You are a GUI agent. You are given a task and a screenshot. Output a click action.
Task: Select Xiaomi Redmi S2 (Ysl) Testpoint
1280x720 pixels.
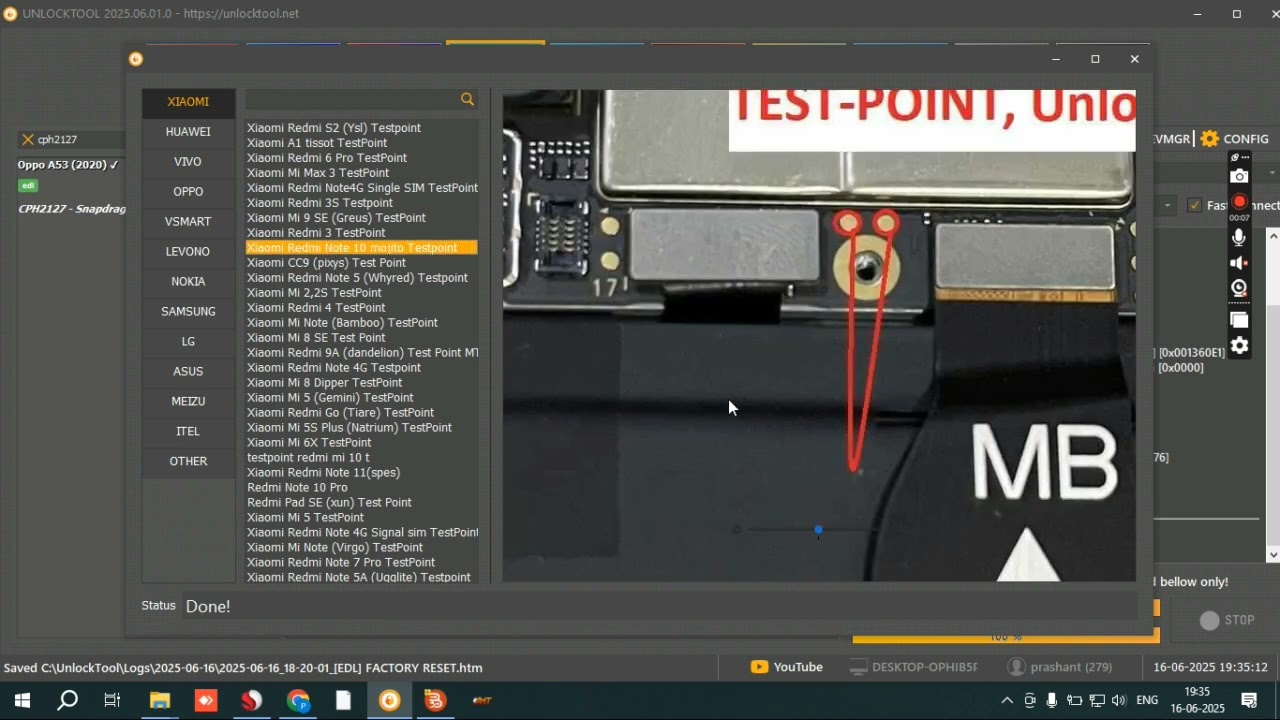(x=334, y=128)
